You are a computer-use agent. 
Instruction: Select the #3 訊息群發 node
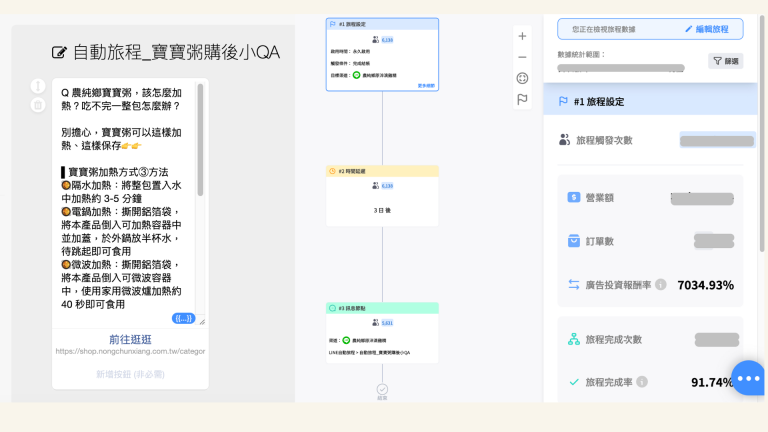click(382, 308)
